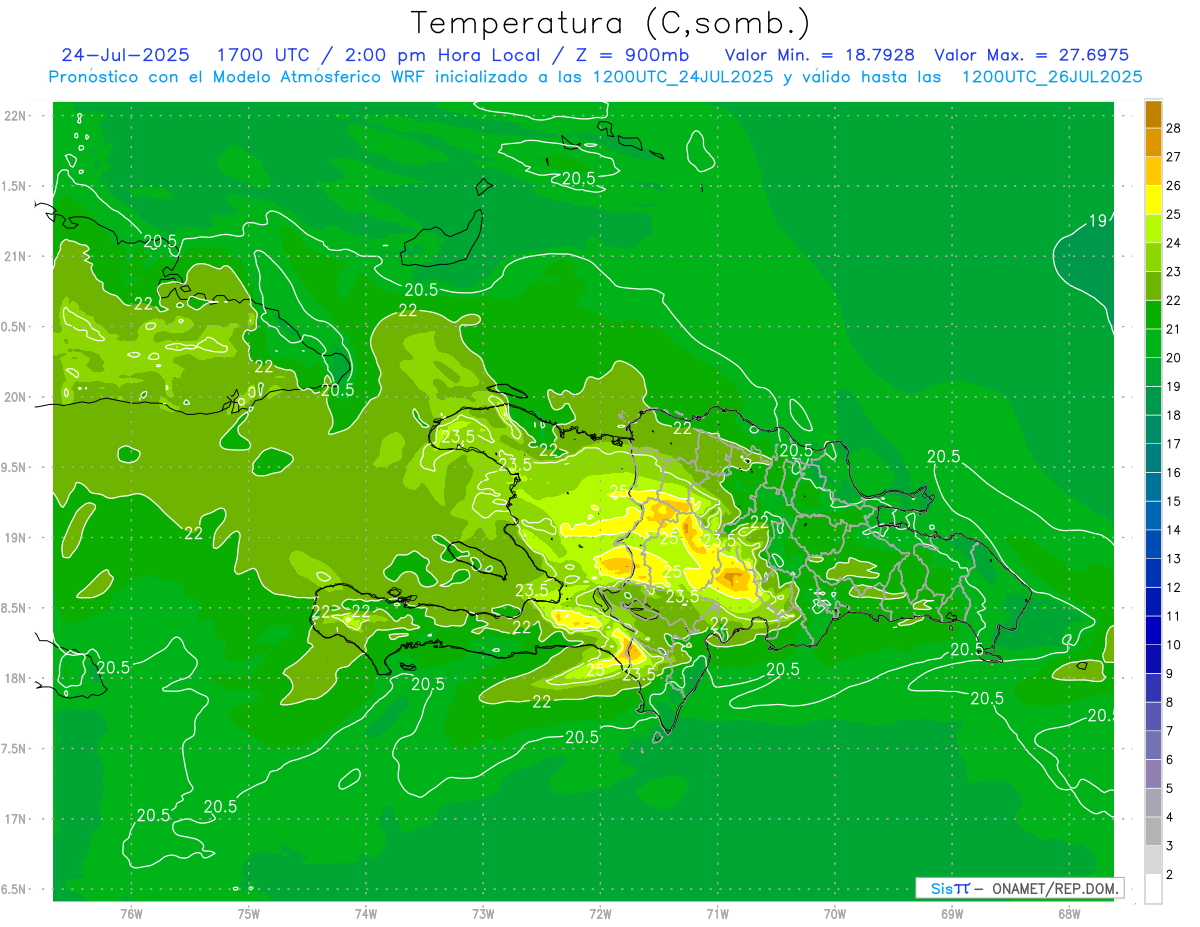1200x927 pixels.
Task: Click the legend value label "3"
Action: point(1170,846)
